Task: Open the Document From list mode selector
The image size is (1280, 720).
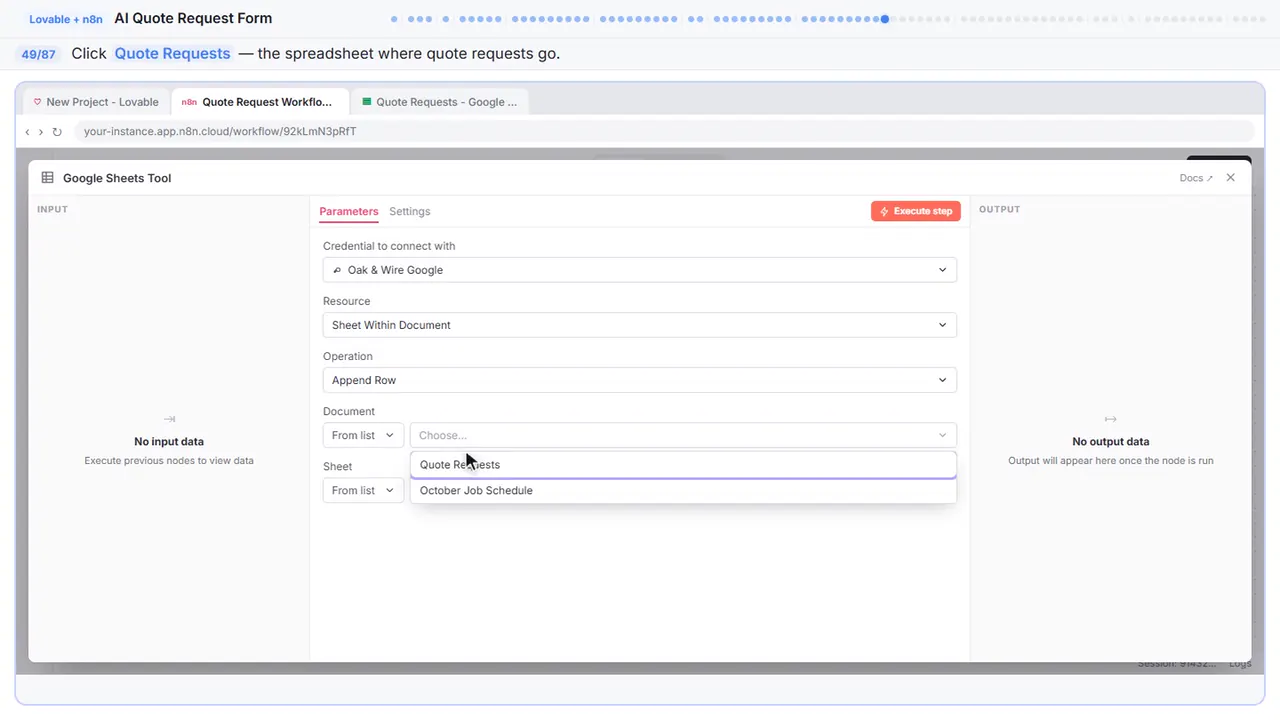Action: pyautogui.click(x=363, y=435)
